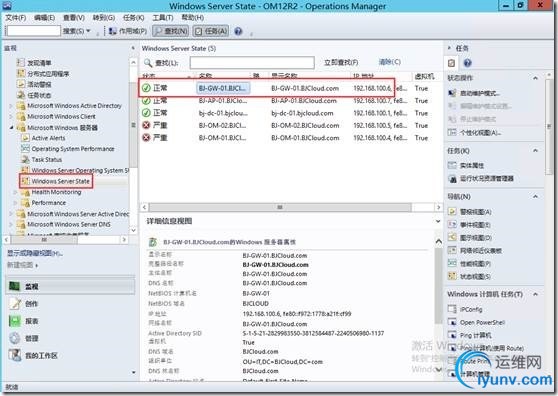This screenshot has width=558, height=396.
Task: Click the IPConfig task icon
Action: point(452,309)
